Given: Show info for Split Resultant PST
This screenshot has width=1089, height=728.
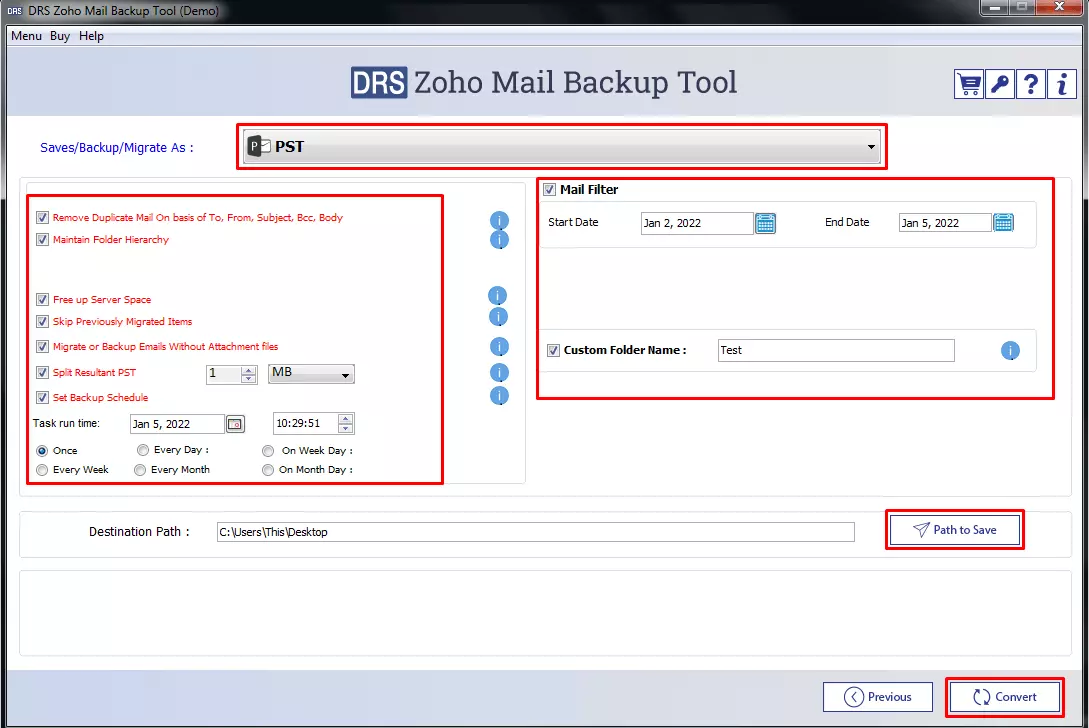Looking at the screenshot, I should coord(499,373).
